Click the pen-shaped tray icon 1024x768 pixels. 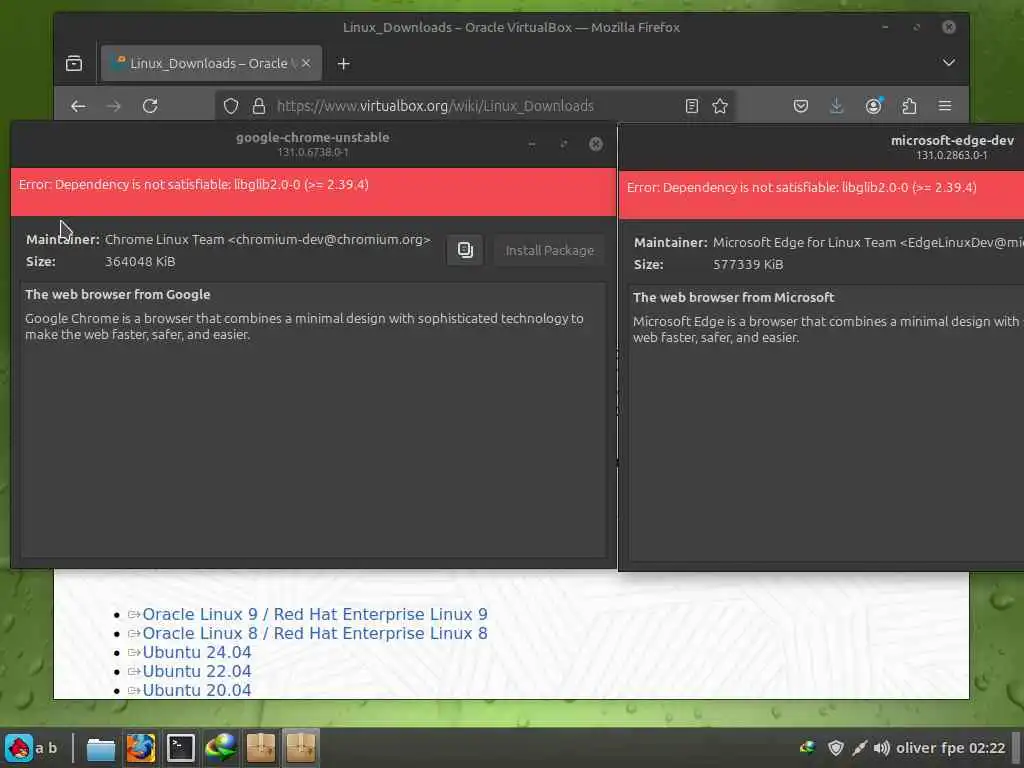(x=859, y=748)
